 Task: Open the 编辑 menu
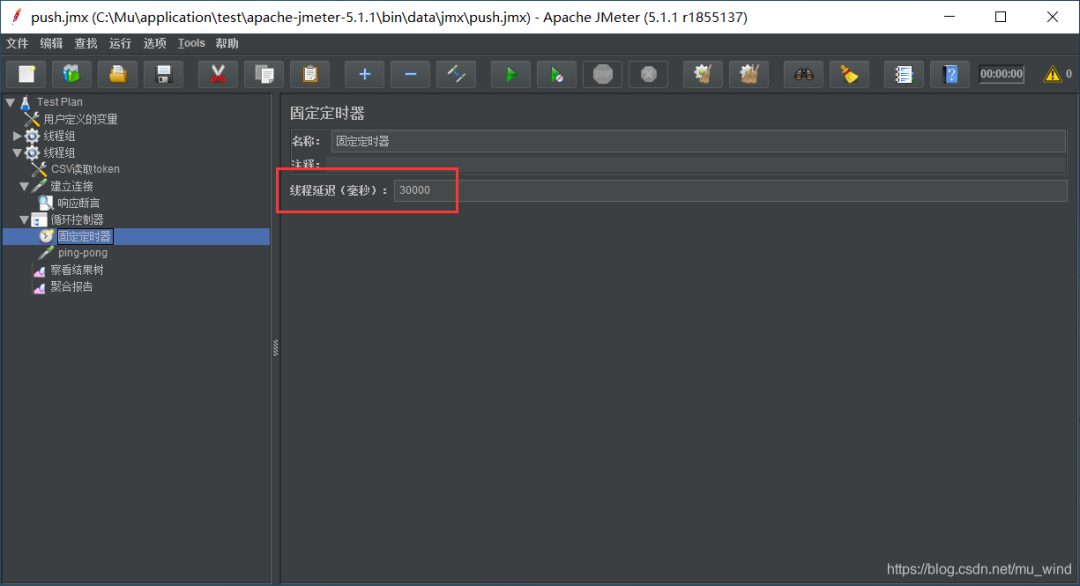pos(51,43)
